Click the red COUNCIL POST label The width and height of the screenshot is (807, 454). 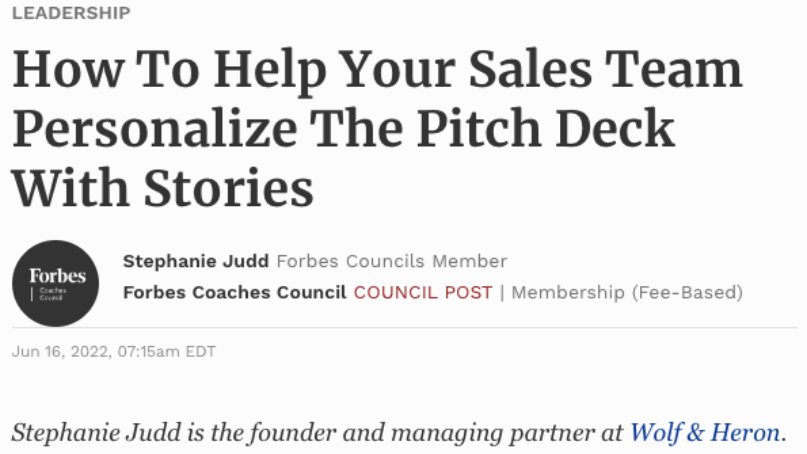423,293
